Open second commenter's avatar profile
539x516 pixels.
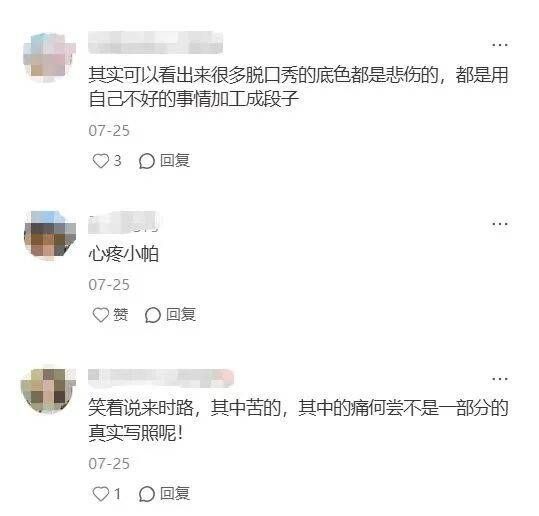[x=50, y=235]
